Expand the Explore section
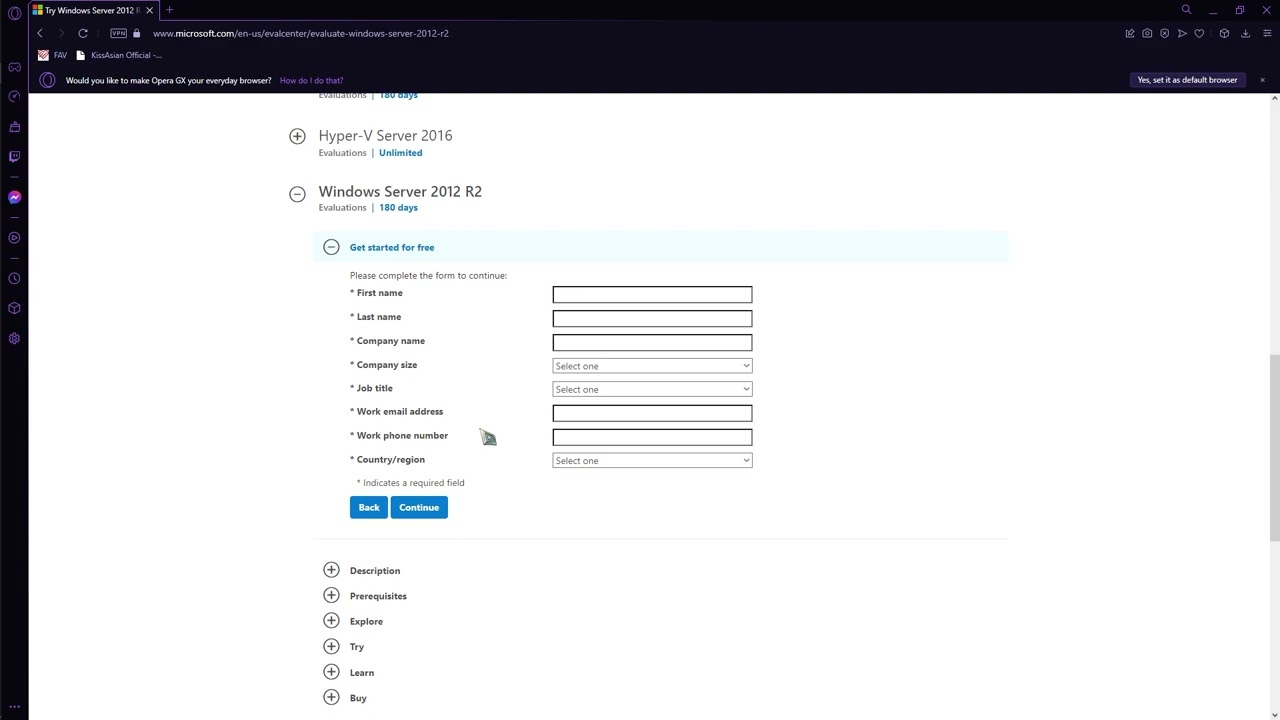This screenshot has height=720, width=1280. tap(331, 621)
